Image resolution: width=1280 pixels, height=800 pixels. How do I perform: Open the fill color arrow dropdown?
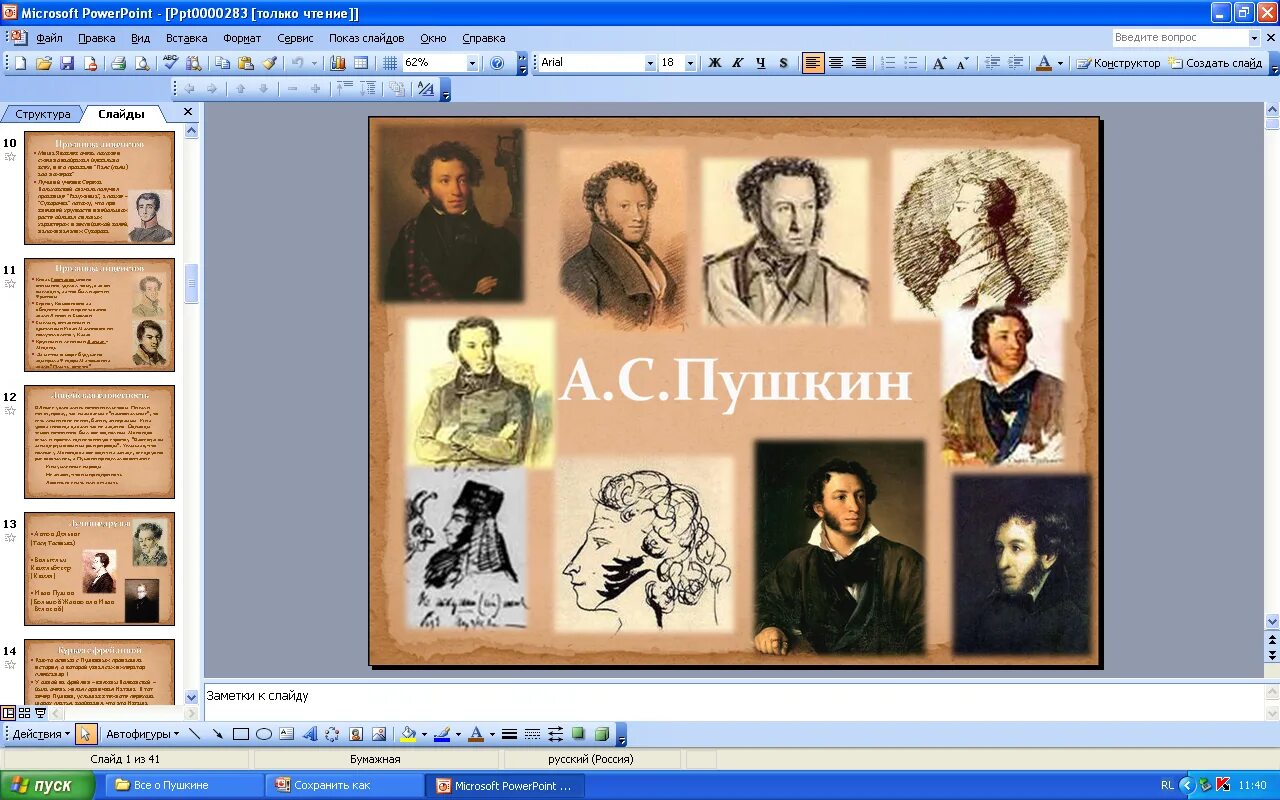424,734
